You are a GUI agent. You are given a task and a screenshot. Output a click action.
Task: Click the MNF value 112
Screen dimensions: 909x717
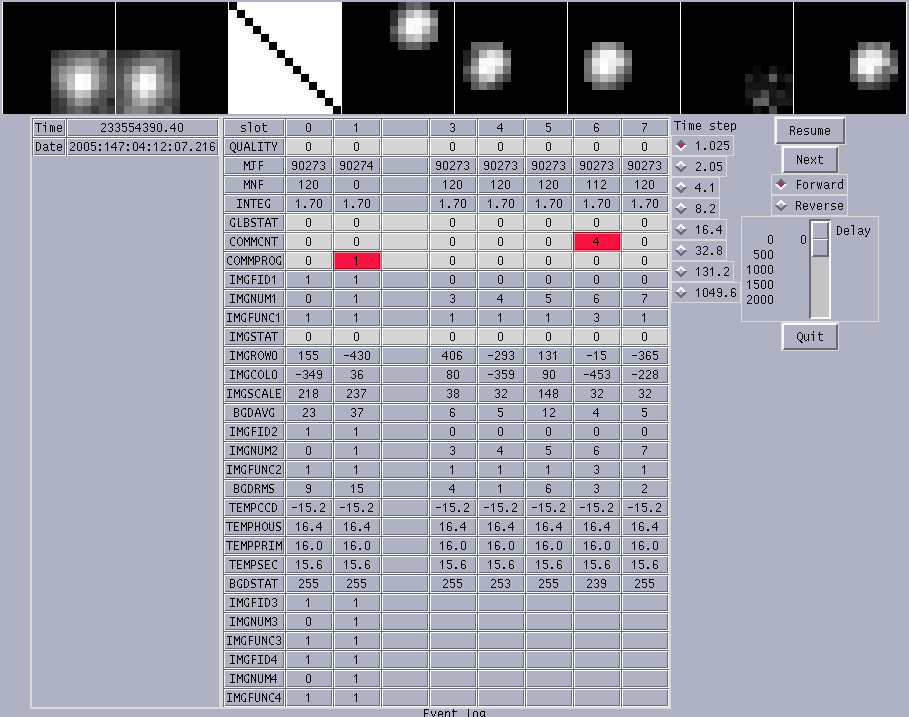tap(597, 185)
